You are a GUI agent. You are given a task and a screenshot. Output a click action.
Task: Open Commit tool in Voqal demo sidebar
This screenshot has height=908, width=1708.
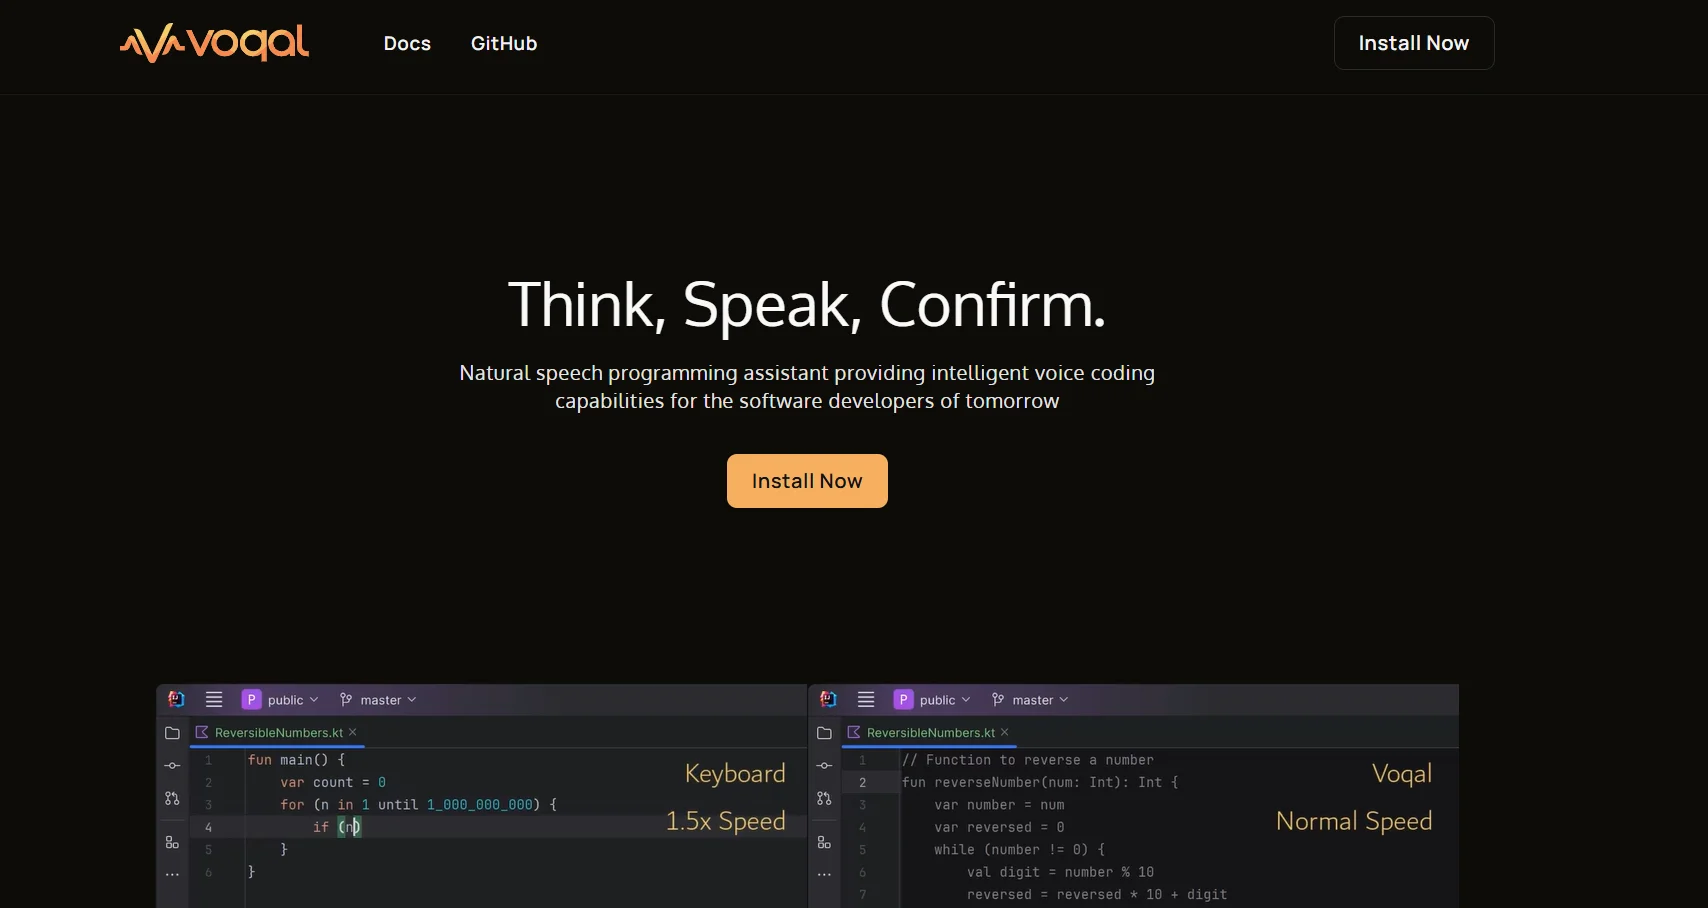tap(824, 766)
